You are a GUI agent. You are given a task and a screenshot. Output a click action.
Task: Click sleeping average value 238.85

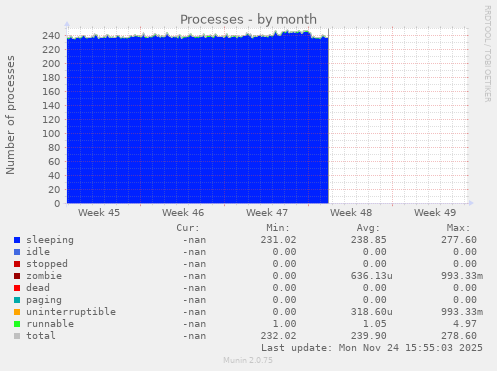(369, 240)
